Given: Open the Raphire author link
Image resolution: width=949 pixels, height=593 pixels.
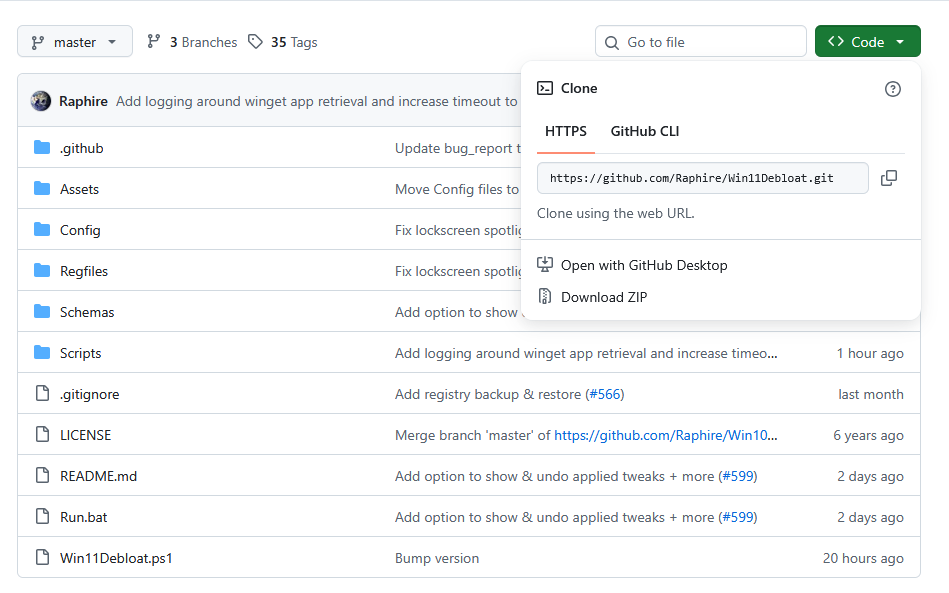Looking at the screenshot, I should [x=84, y=101].
